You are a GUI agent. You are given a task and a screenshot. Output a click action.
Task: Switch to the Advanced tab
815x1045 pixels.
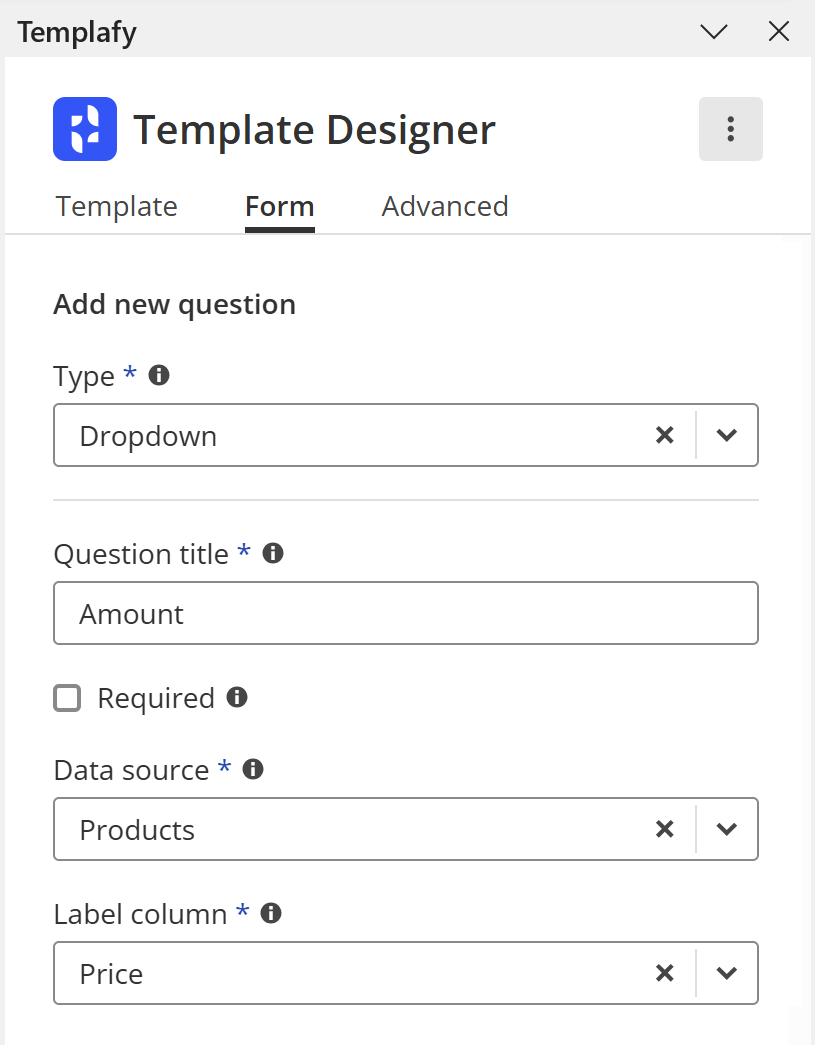(x=445, y=206)
